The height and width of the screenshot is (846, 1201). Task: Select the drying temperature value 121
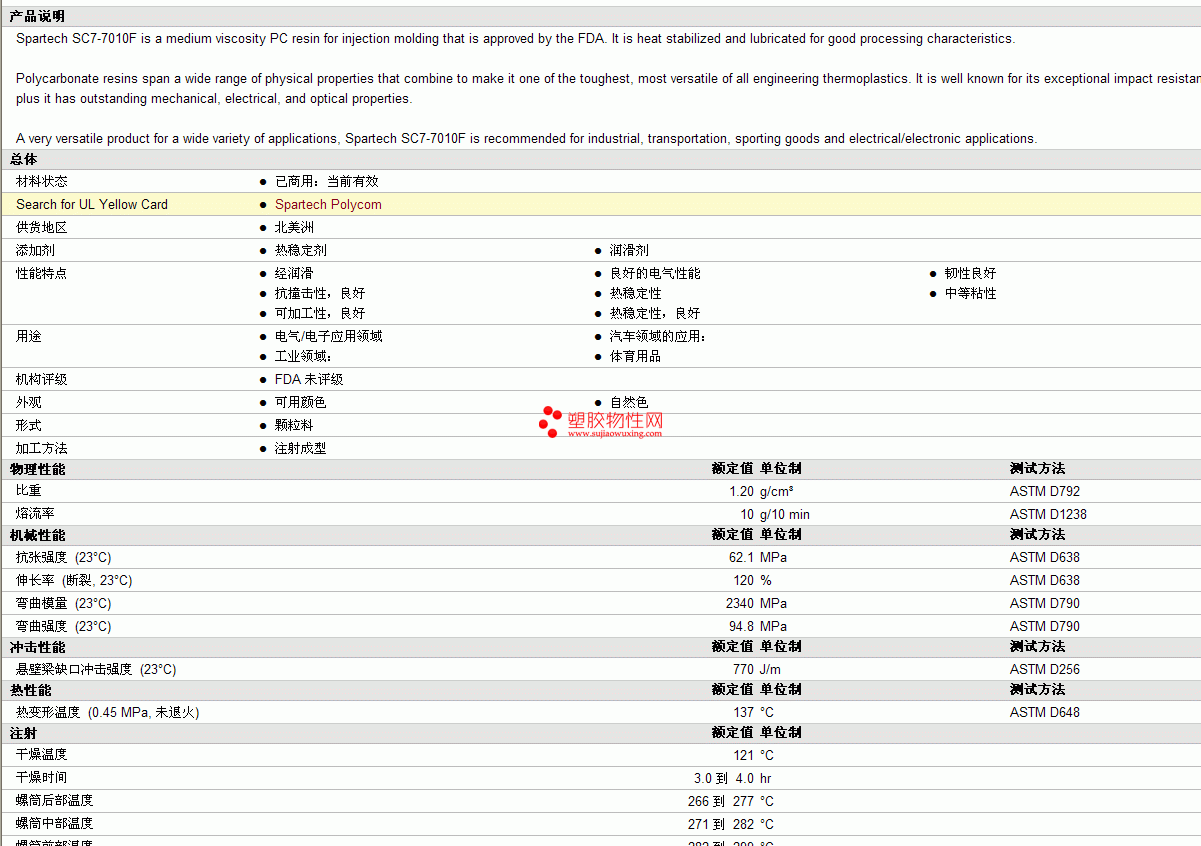(743, 755)
